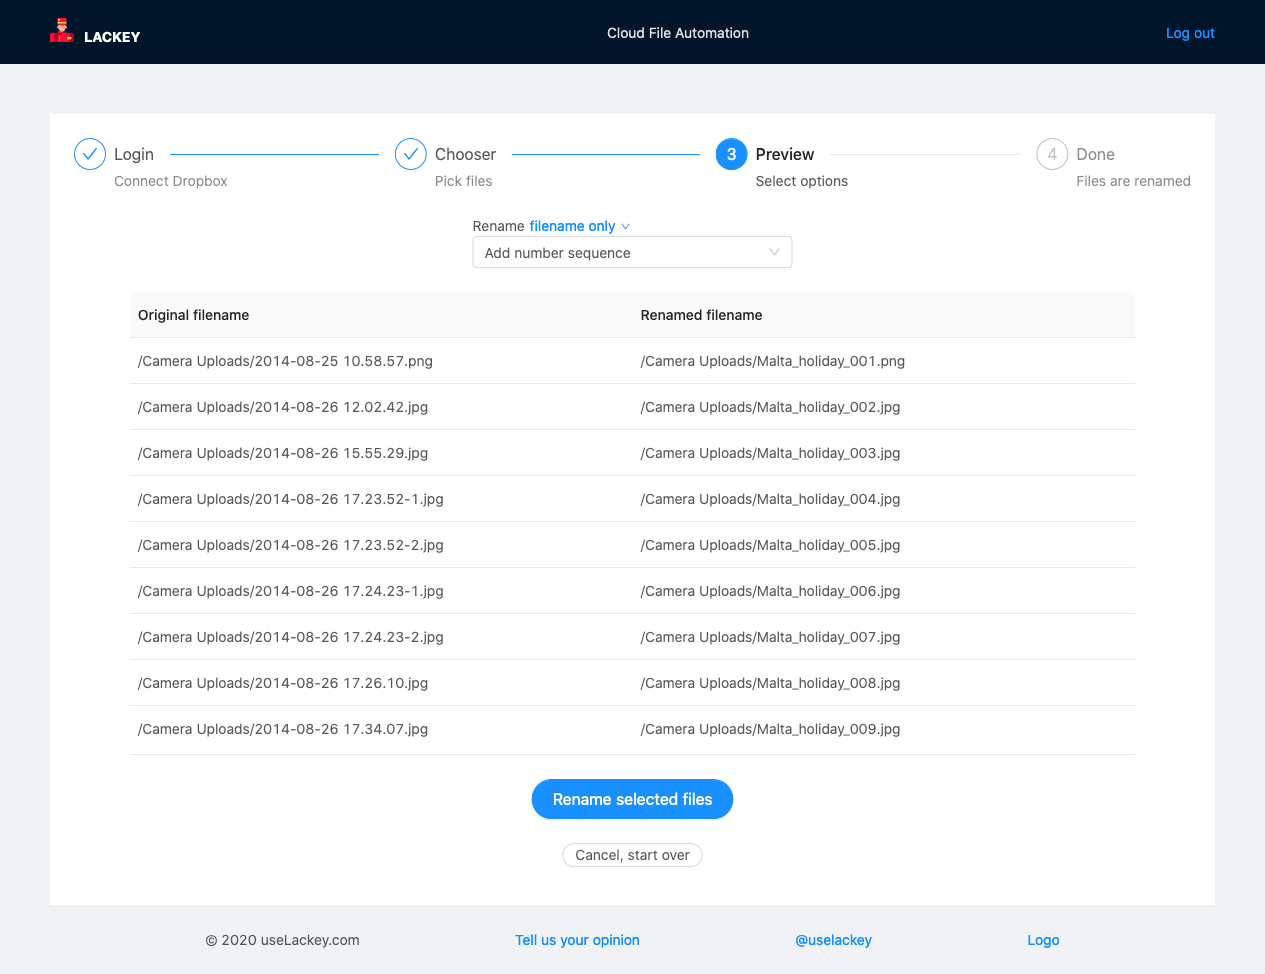Click renamed file Malta_holiday_003.jpg

[771, 453]
